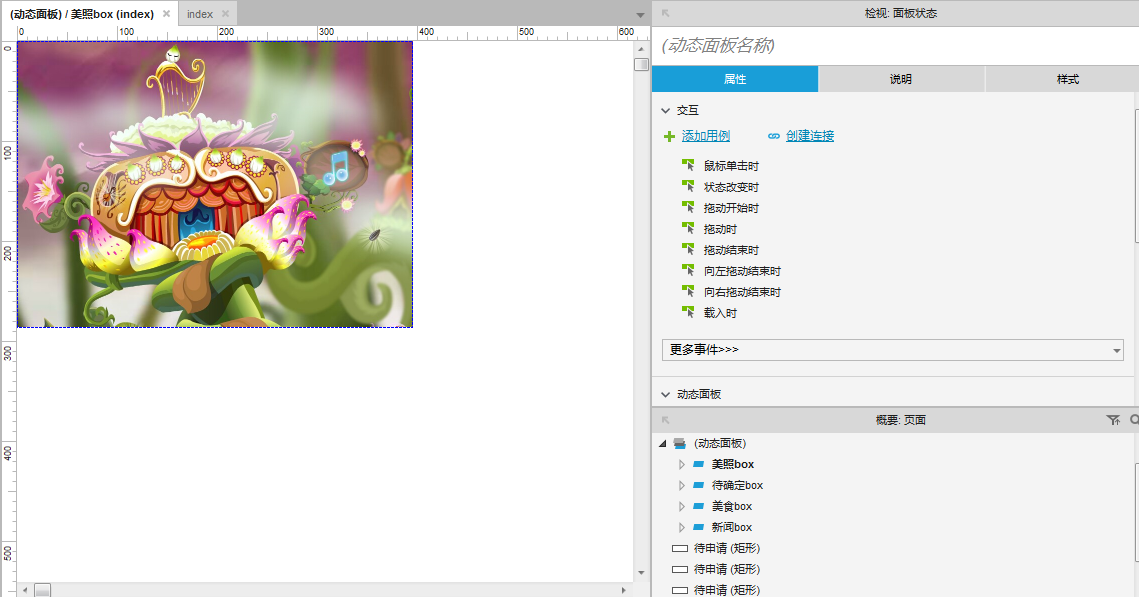The height and width of the screenshot is (597, 1139).
Task: Click the 美照box state icon
Action: [698, 464]
